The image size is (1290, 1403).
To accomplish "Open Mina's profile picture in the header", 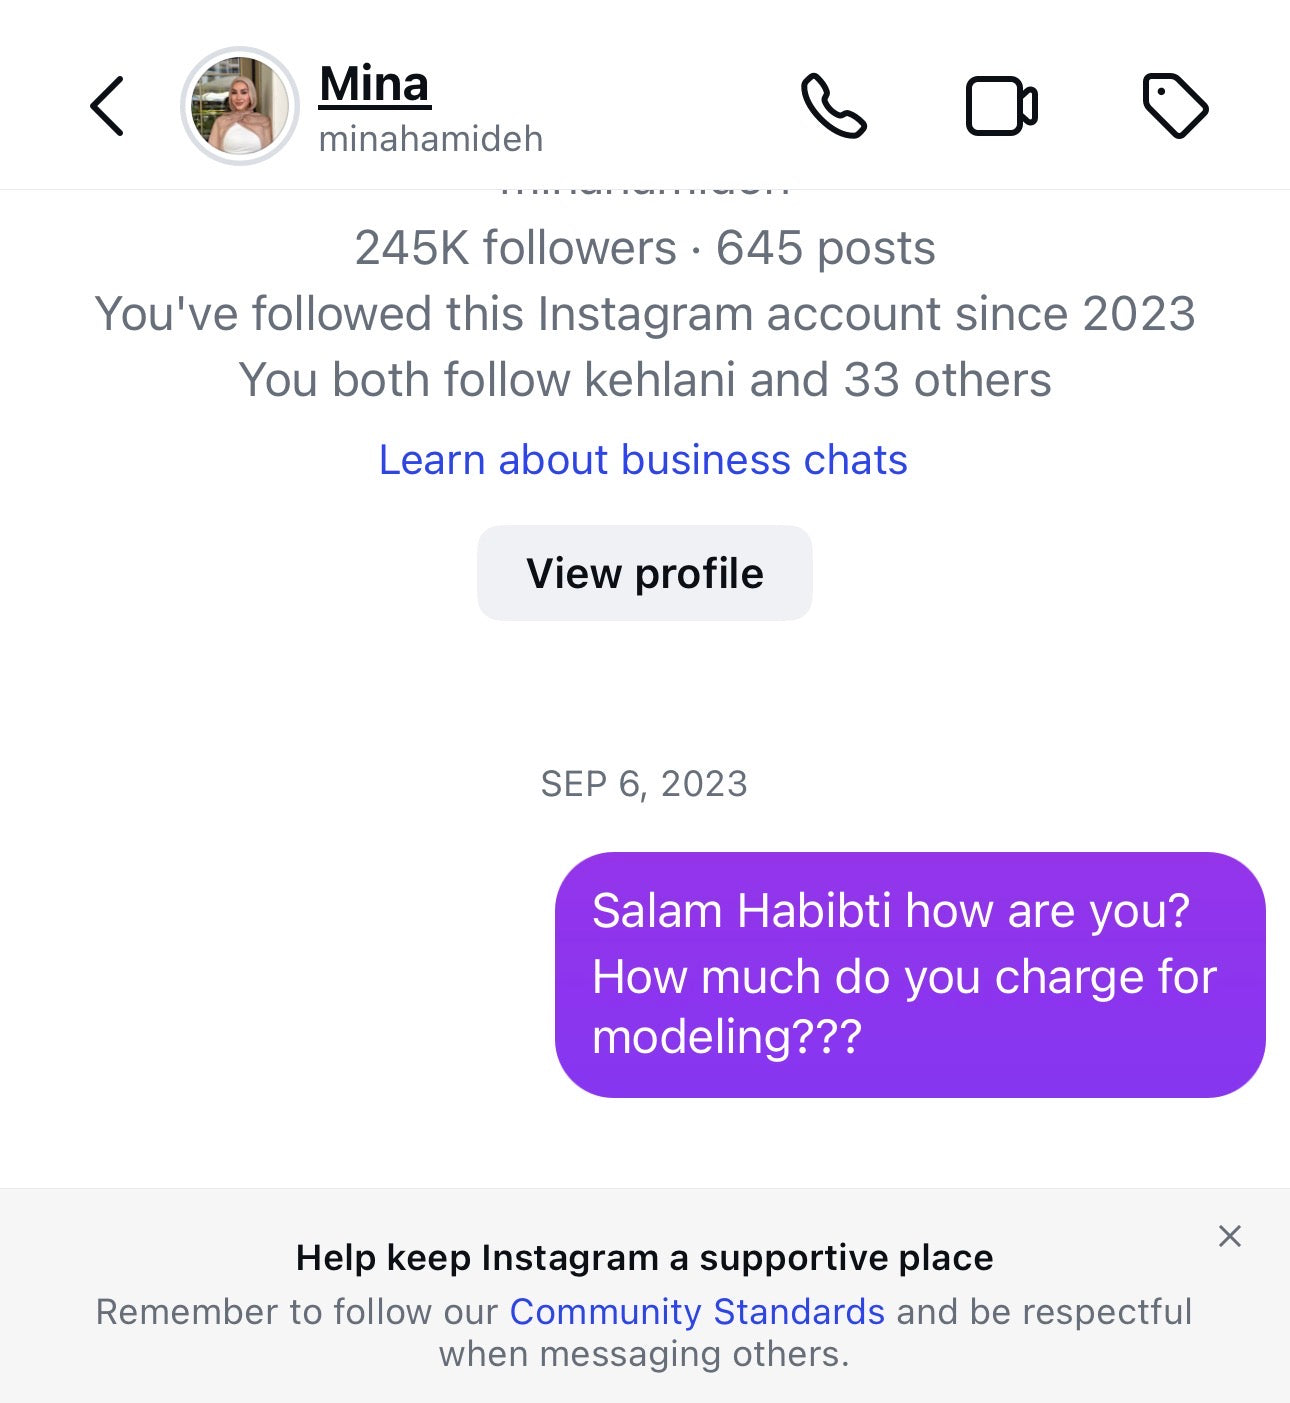I will pos(240,106).
